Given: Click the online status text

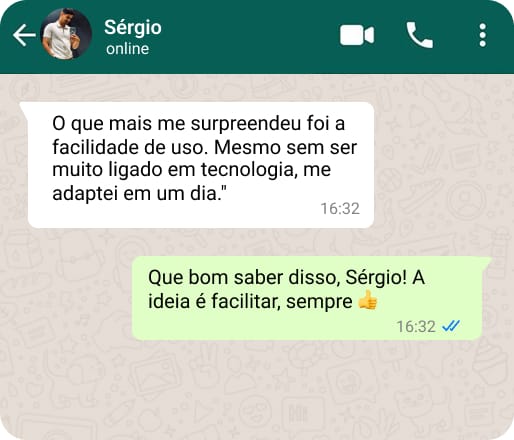Looking at the screenshot, I should (x=127, y=49).
